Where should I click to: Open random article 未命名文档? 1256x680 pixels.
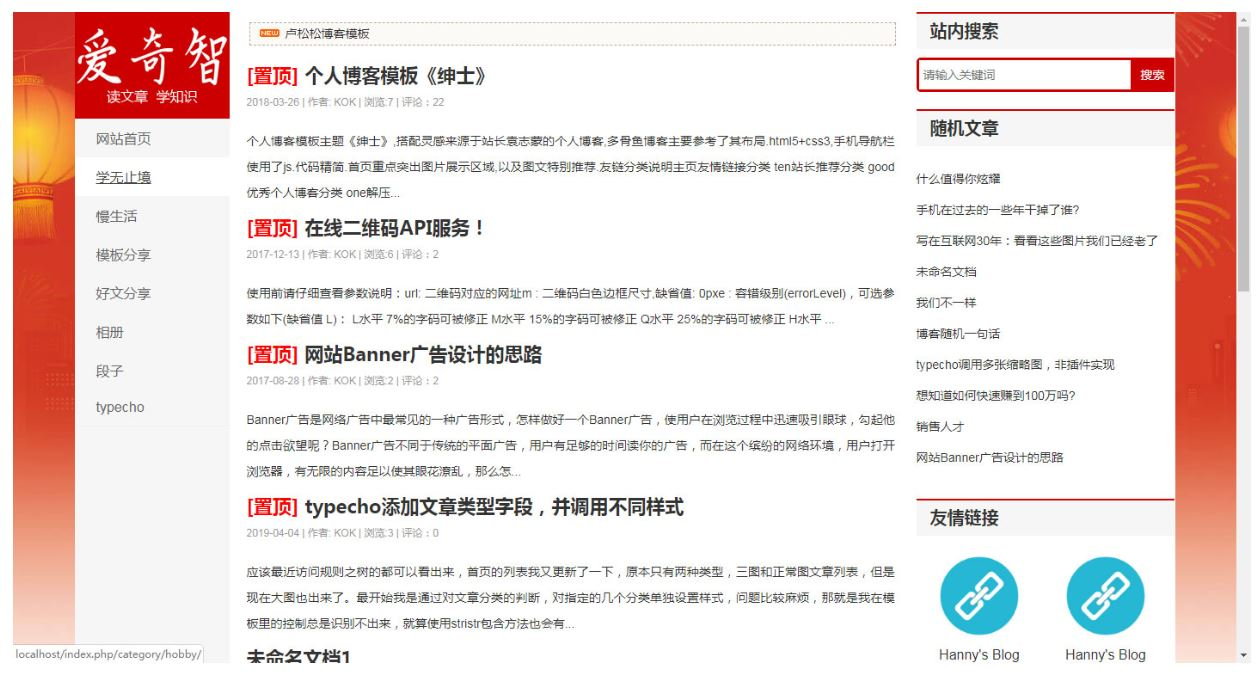(946, 272)
